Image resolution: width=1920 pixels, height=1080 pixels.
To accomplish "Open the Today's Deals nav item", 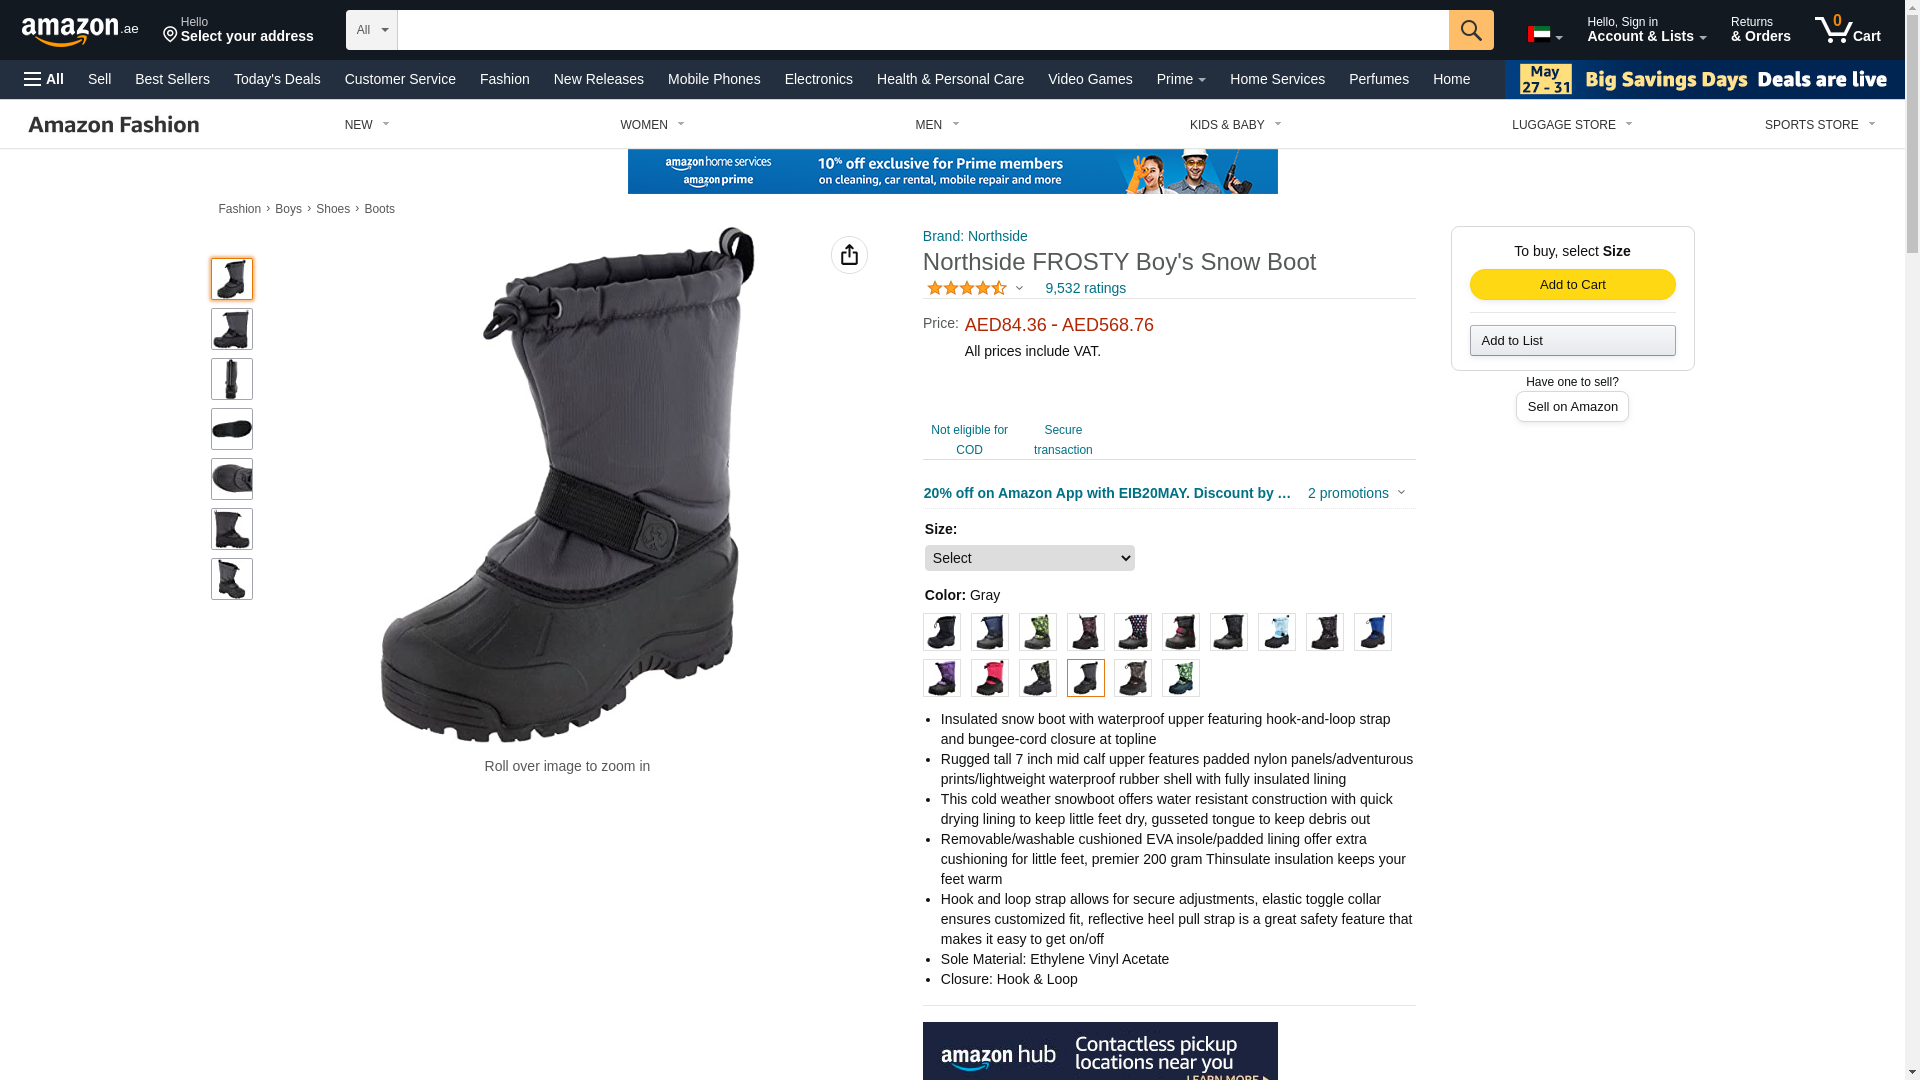I will coord(277,79).
